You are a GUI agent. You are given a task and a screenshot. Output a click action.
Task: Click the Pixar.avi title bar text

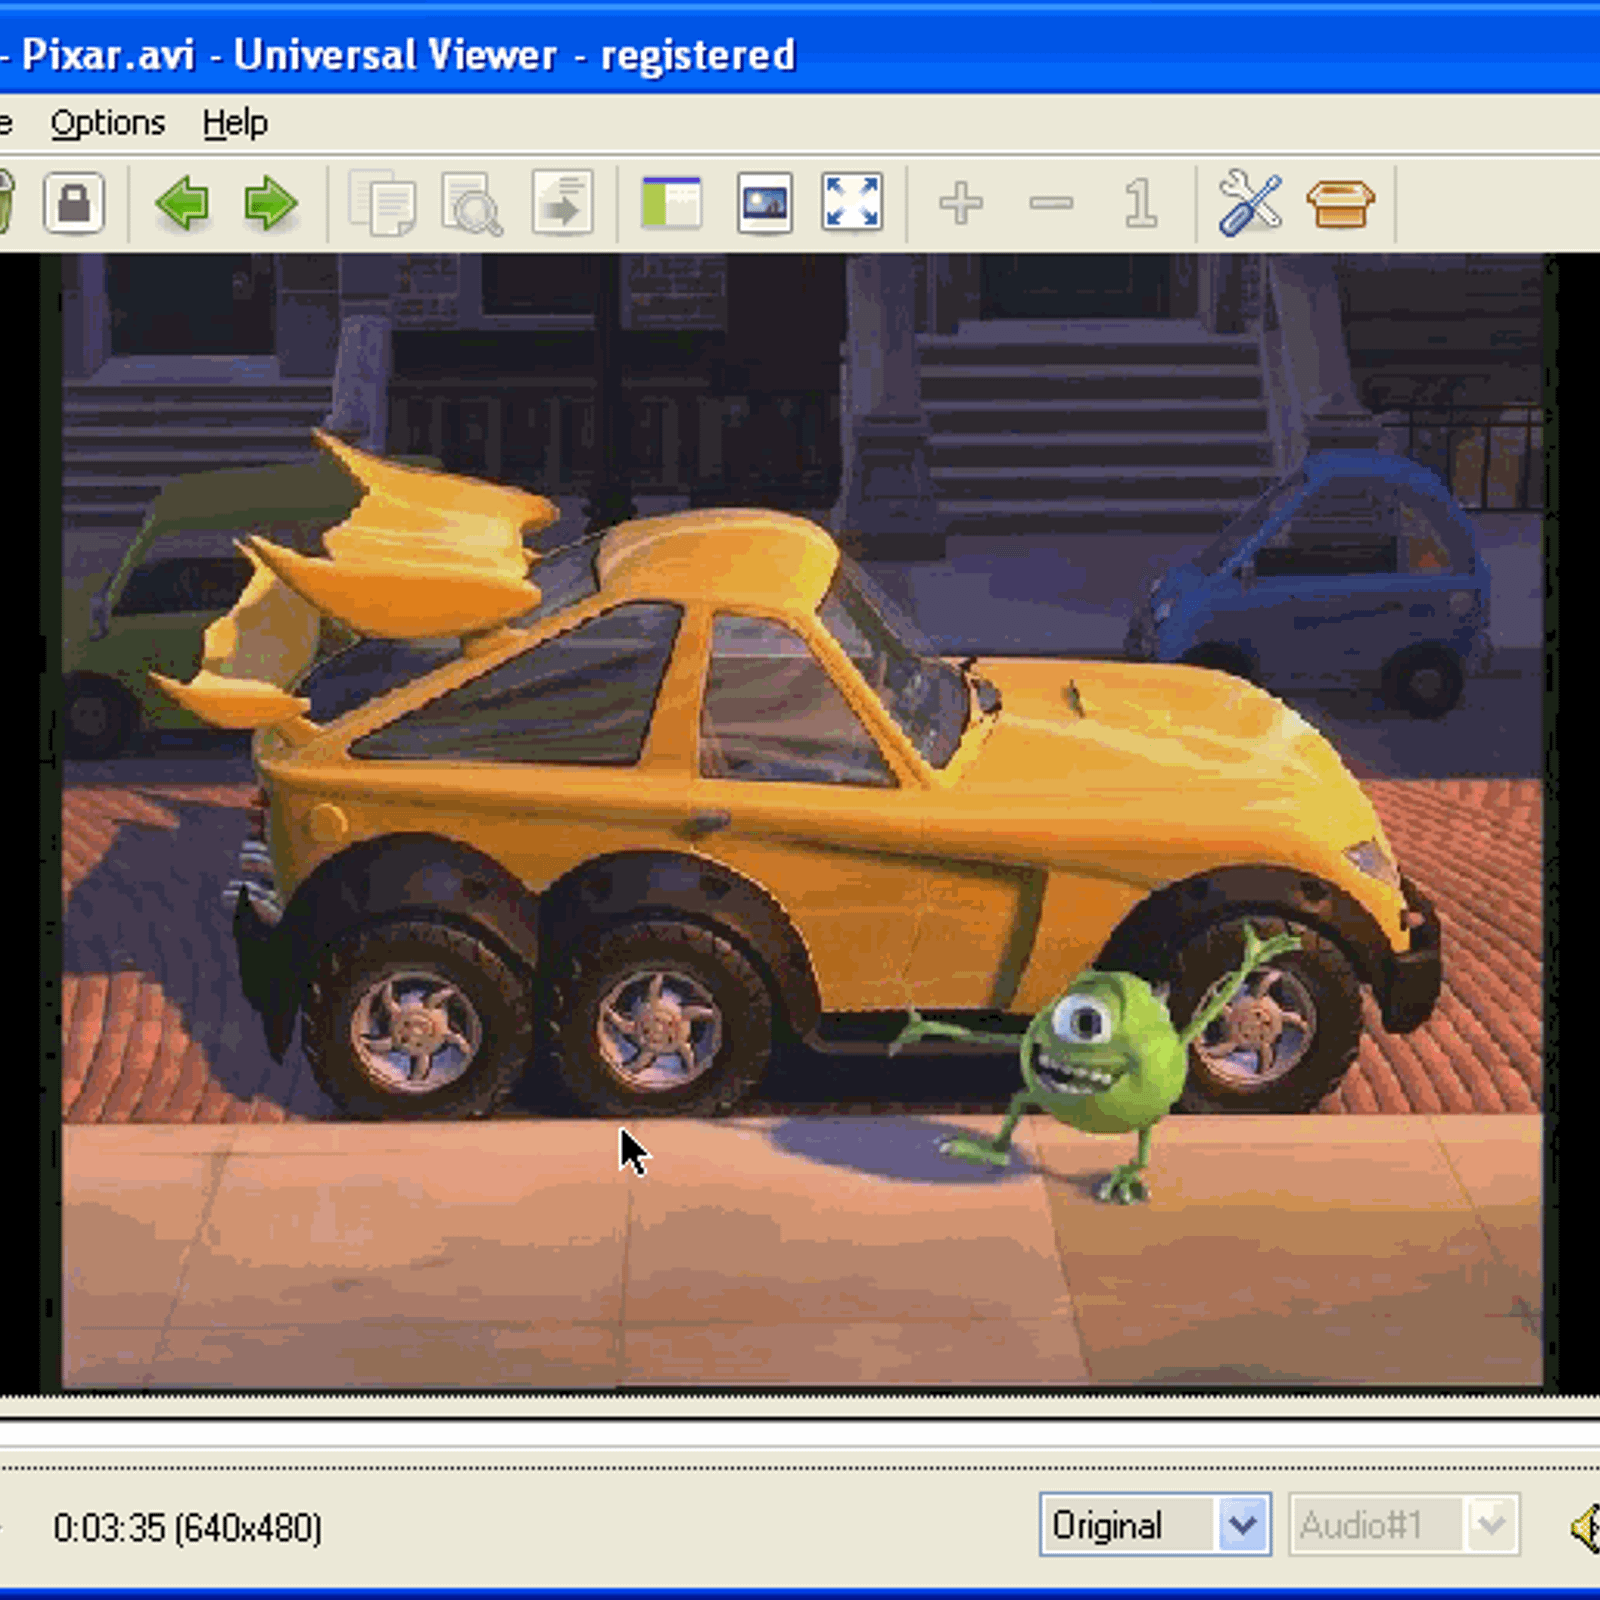408,54
